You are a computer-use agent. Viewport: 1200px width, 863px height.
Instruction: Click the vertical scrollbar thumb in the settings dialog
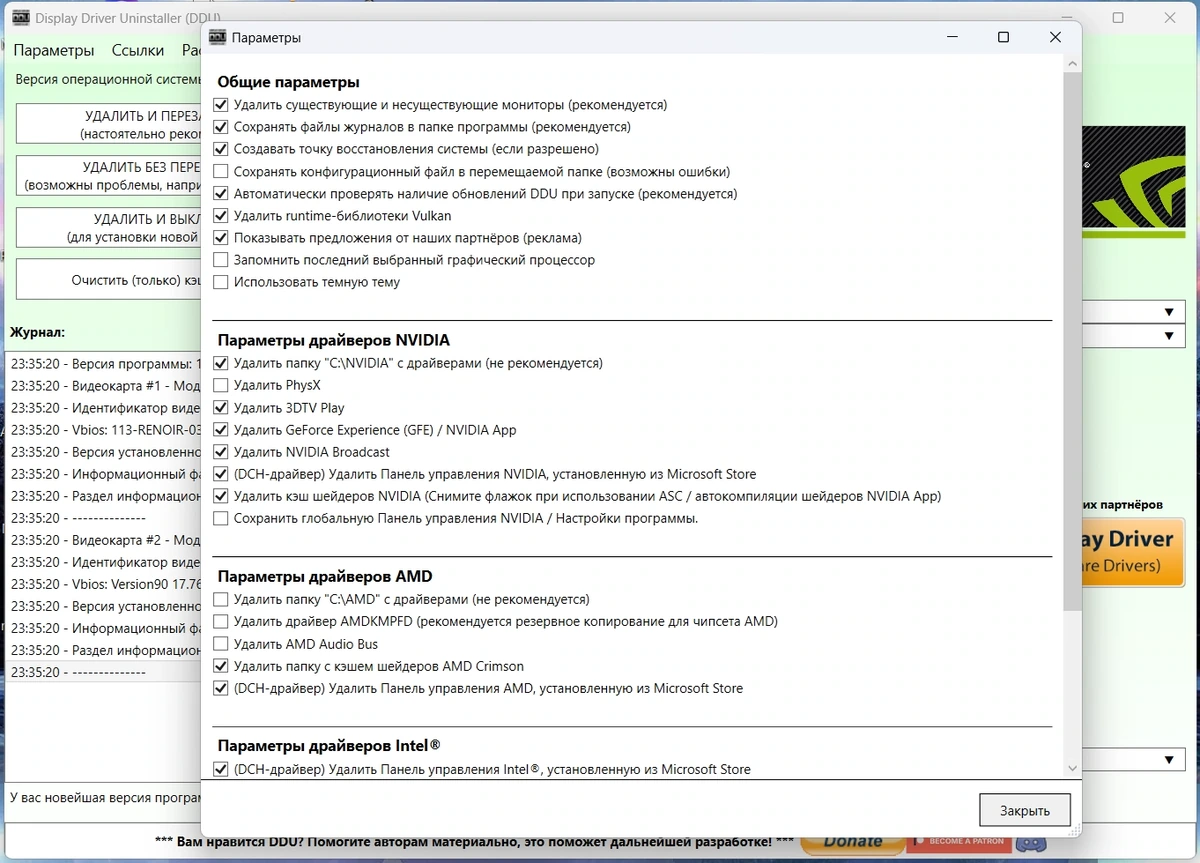tap(1072, 342)
